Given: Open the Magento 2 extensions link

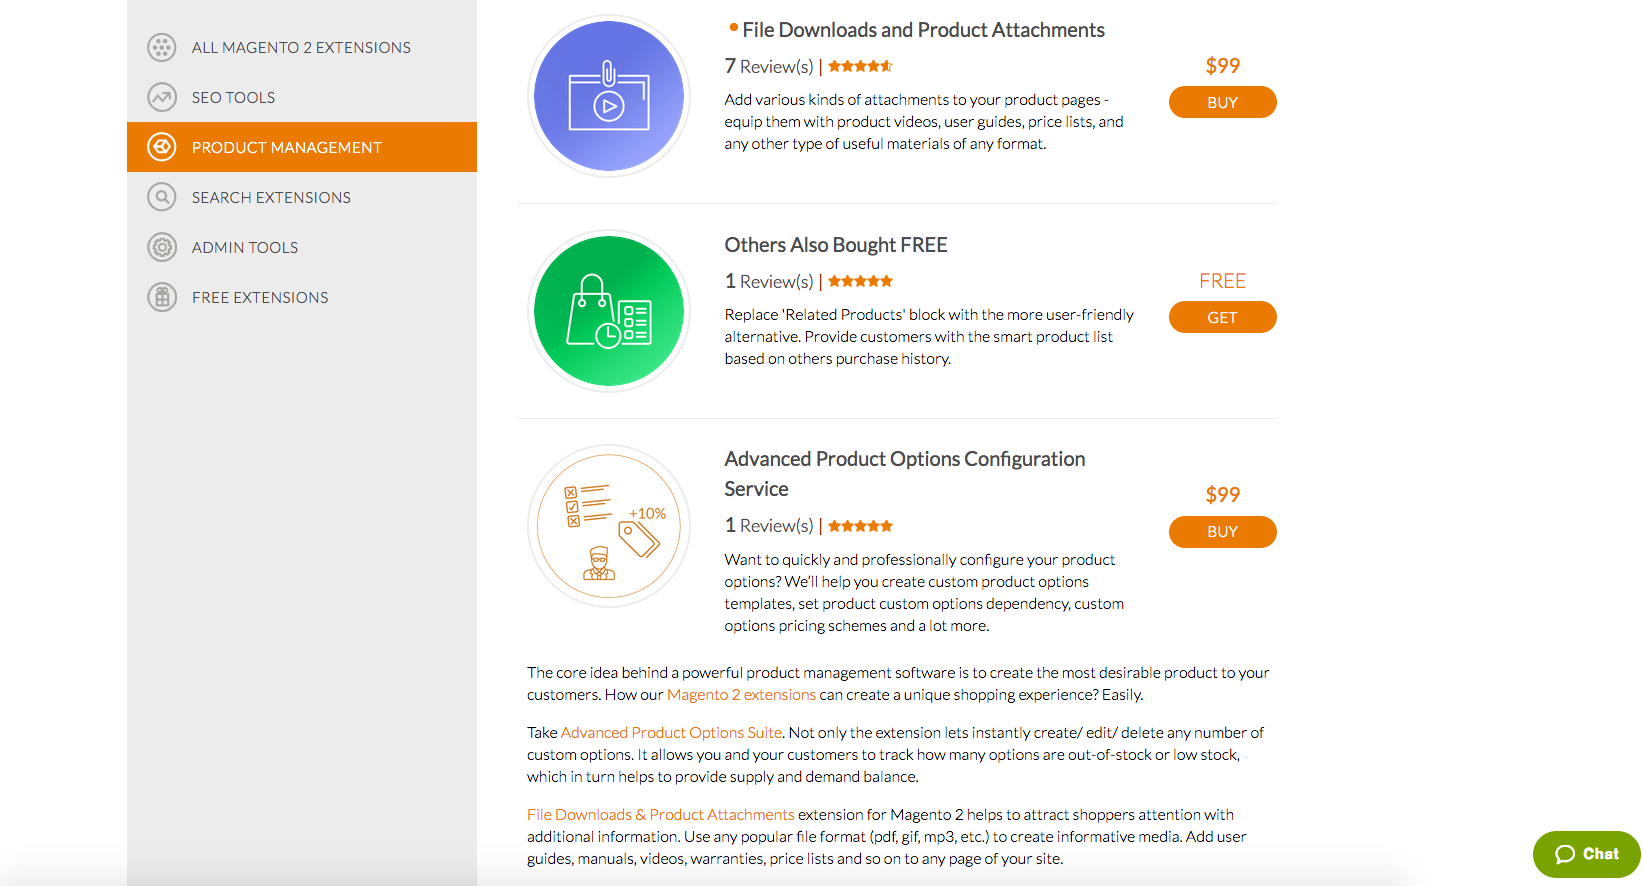Looking at the screenshot, I should pos(742,694).
